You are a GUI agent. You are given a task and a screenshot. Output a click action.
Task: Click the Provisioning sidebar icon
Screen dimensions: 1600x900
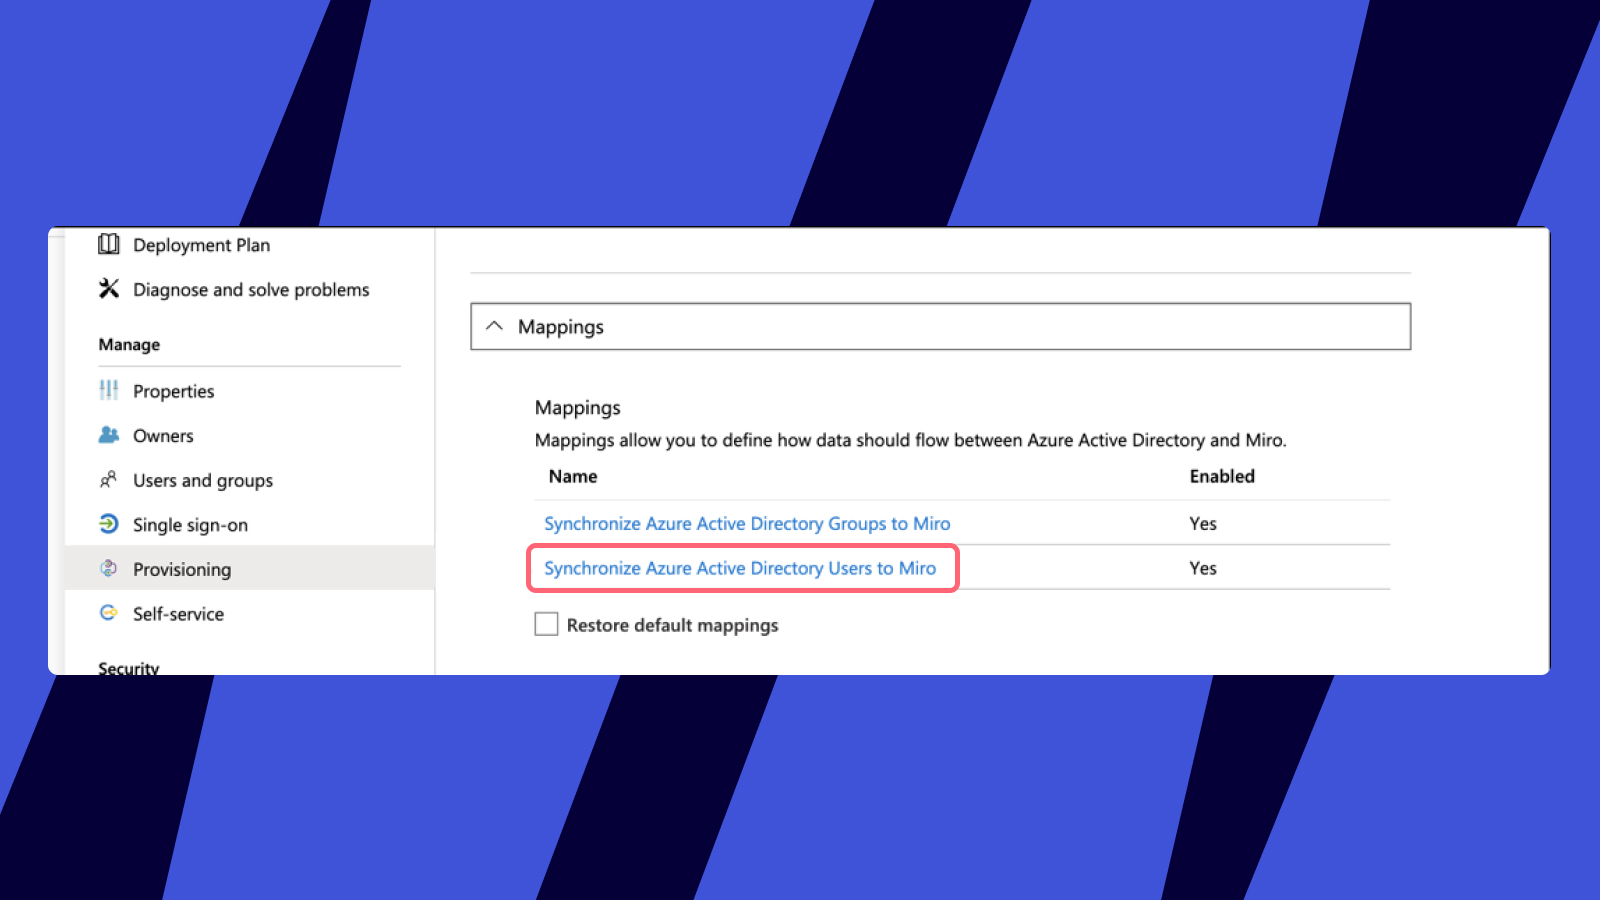click(108, 569)
